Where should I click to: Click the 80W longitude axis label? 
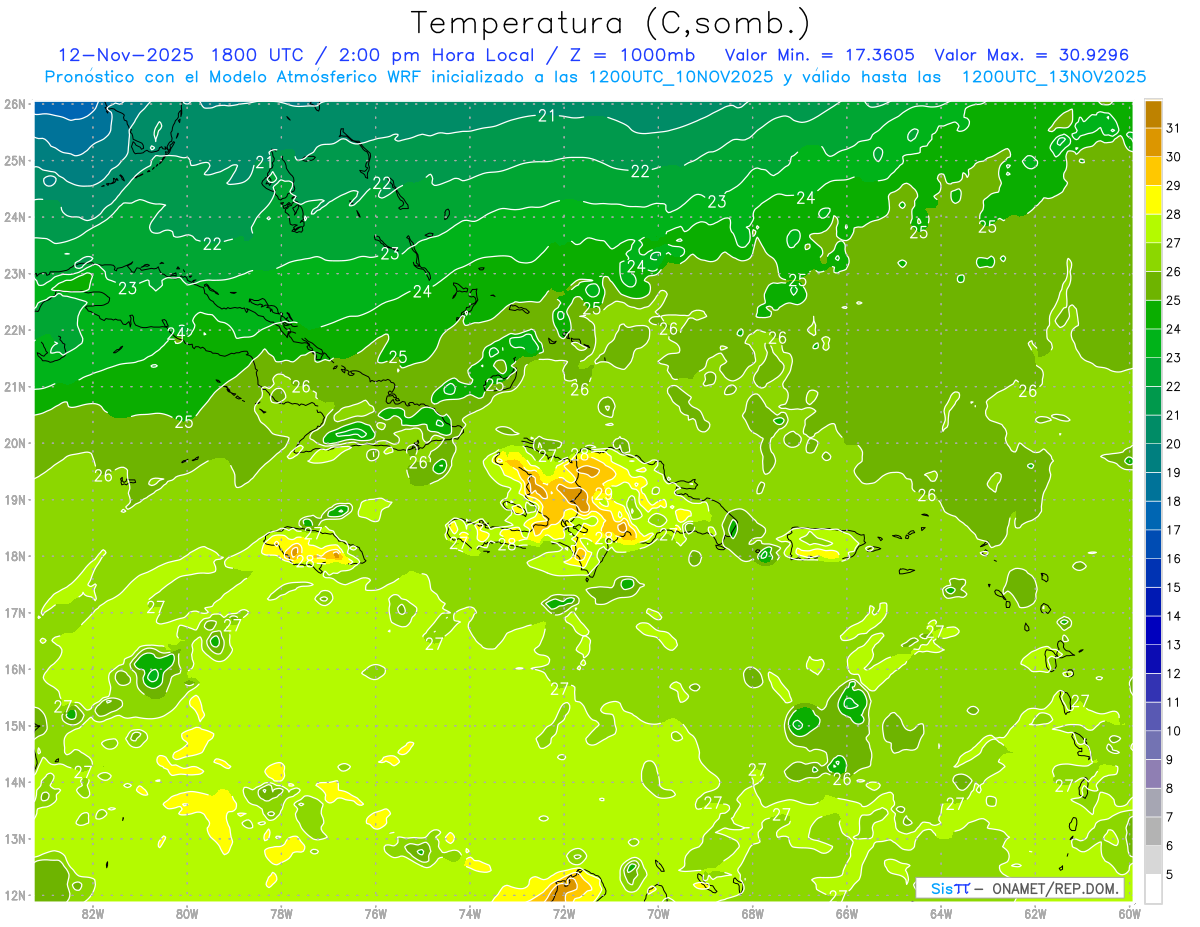coord(187,913)
